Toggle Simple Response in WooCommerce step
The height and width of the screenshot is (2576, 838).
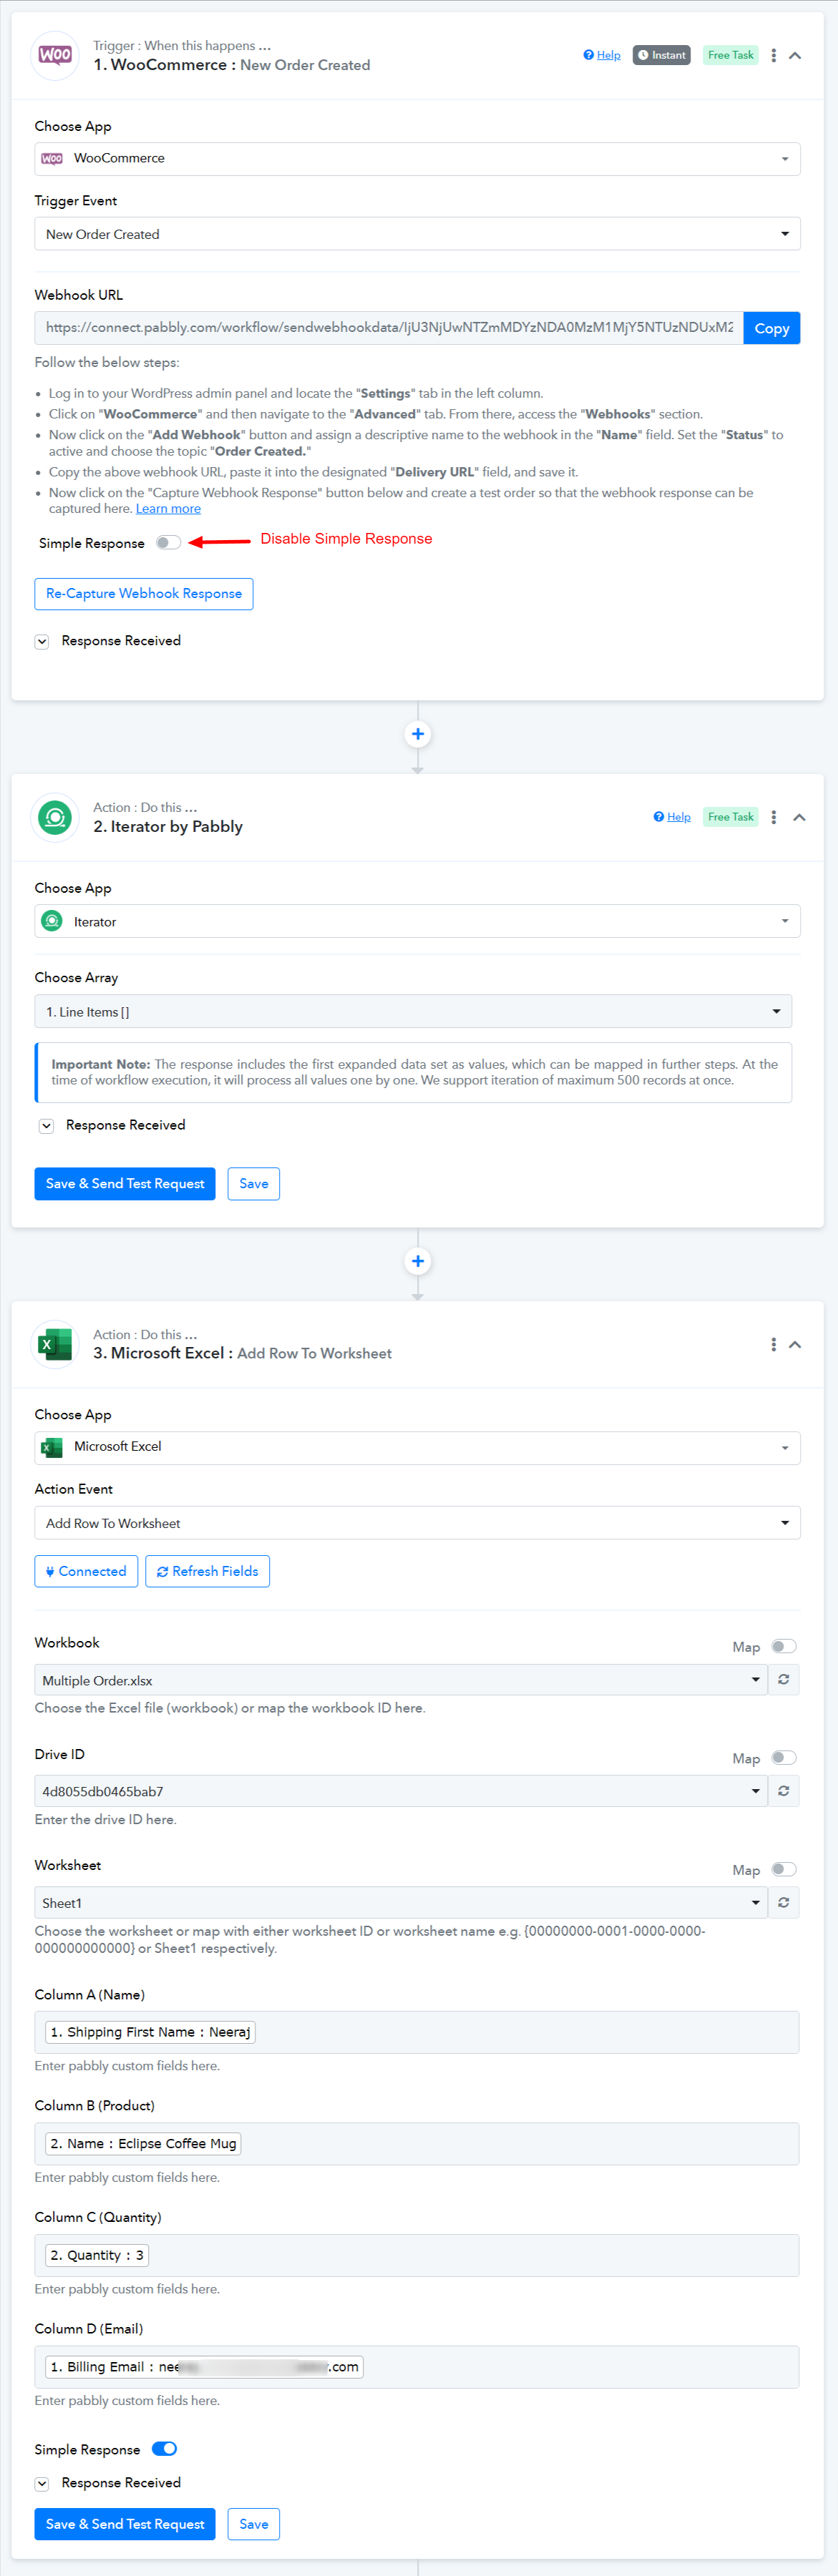168,543
